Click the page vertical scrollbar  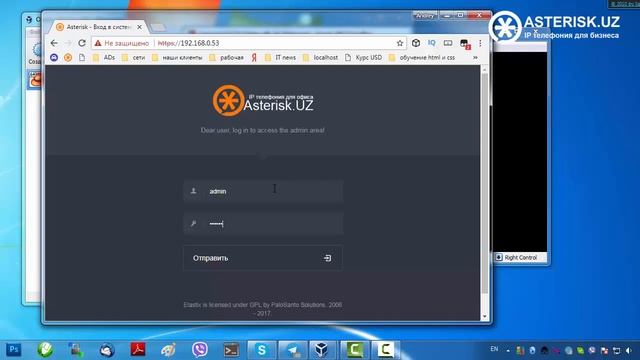[485, 184]
